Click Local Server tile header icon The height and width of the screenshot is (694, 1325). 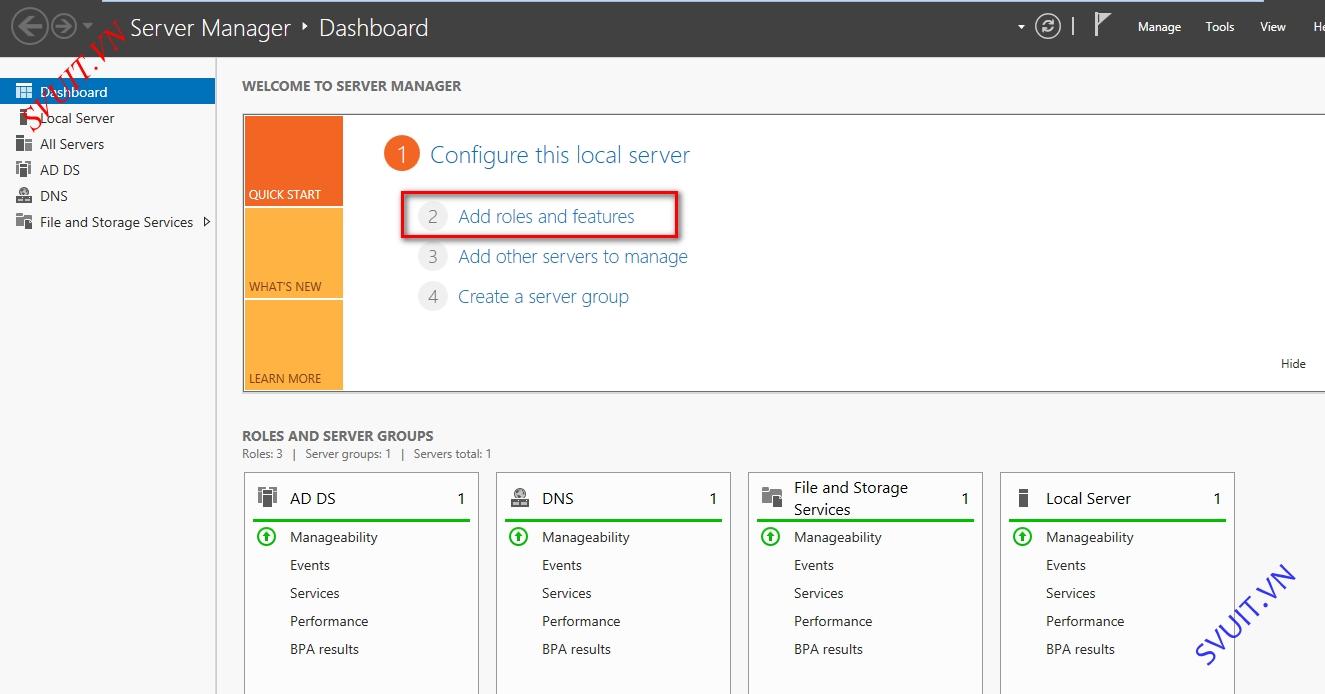tap(1023, 498)
